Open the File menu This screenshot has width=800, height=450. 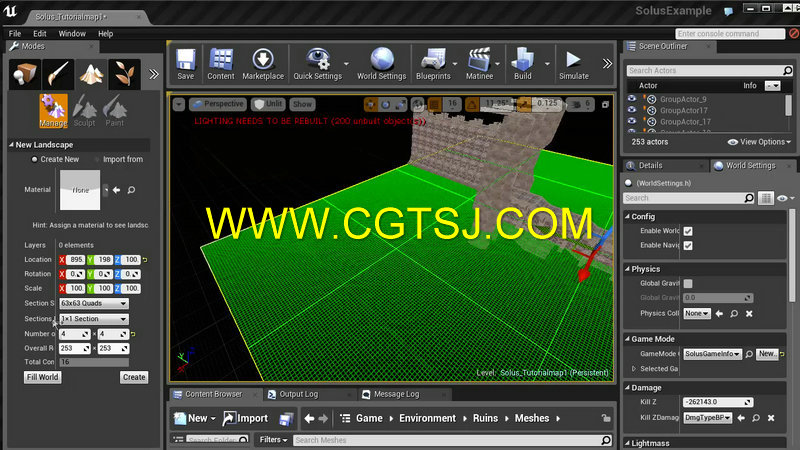15,34
